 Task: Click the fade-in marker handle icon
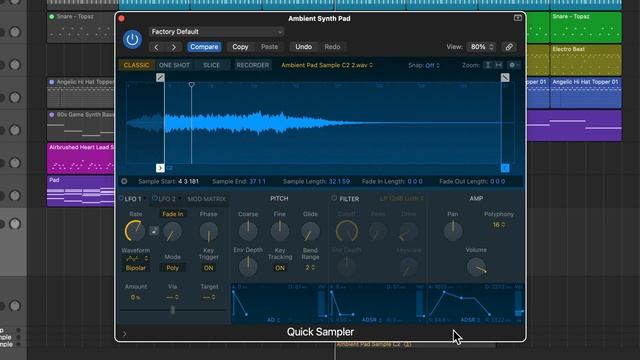pos(160,77)
